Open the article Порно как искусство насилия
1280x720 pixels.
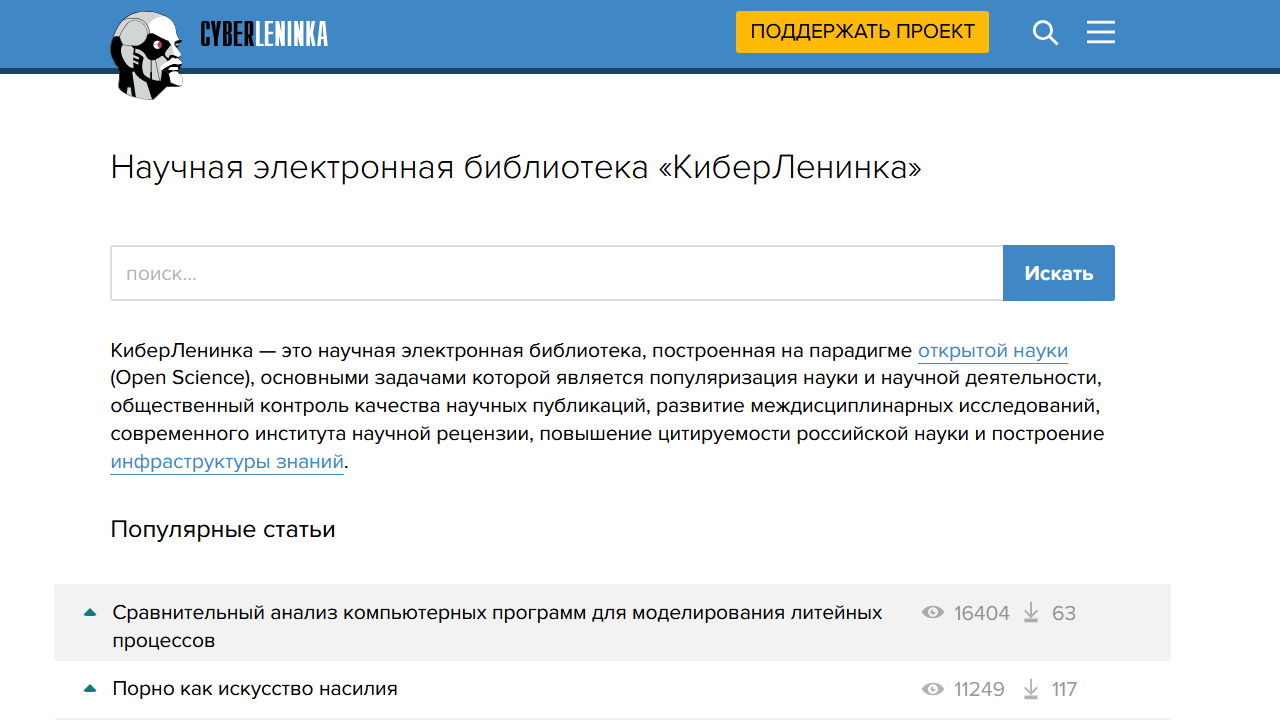[x=255, y=688]
